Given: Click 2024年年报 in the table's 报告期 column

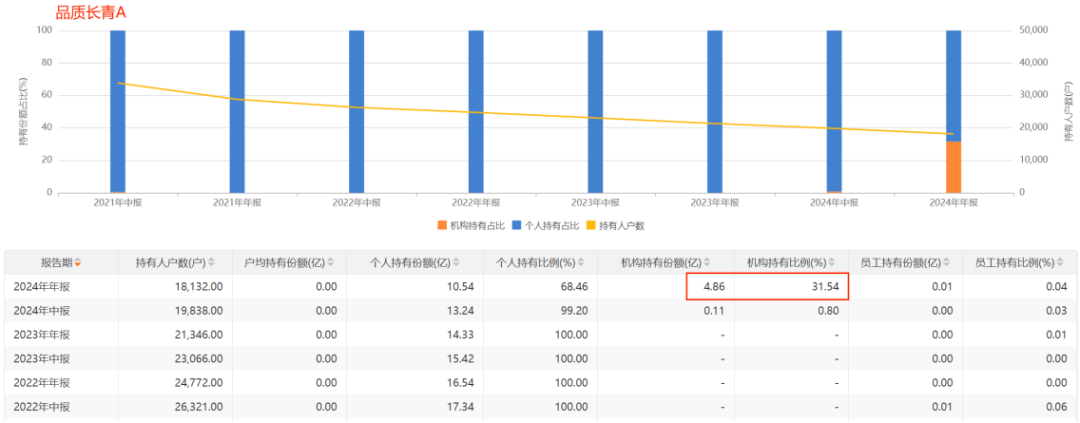Looking at the screenshot, I should (x=41, y=286).
